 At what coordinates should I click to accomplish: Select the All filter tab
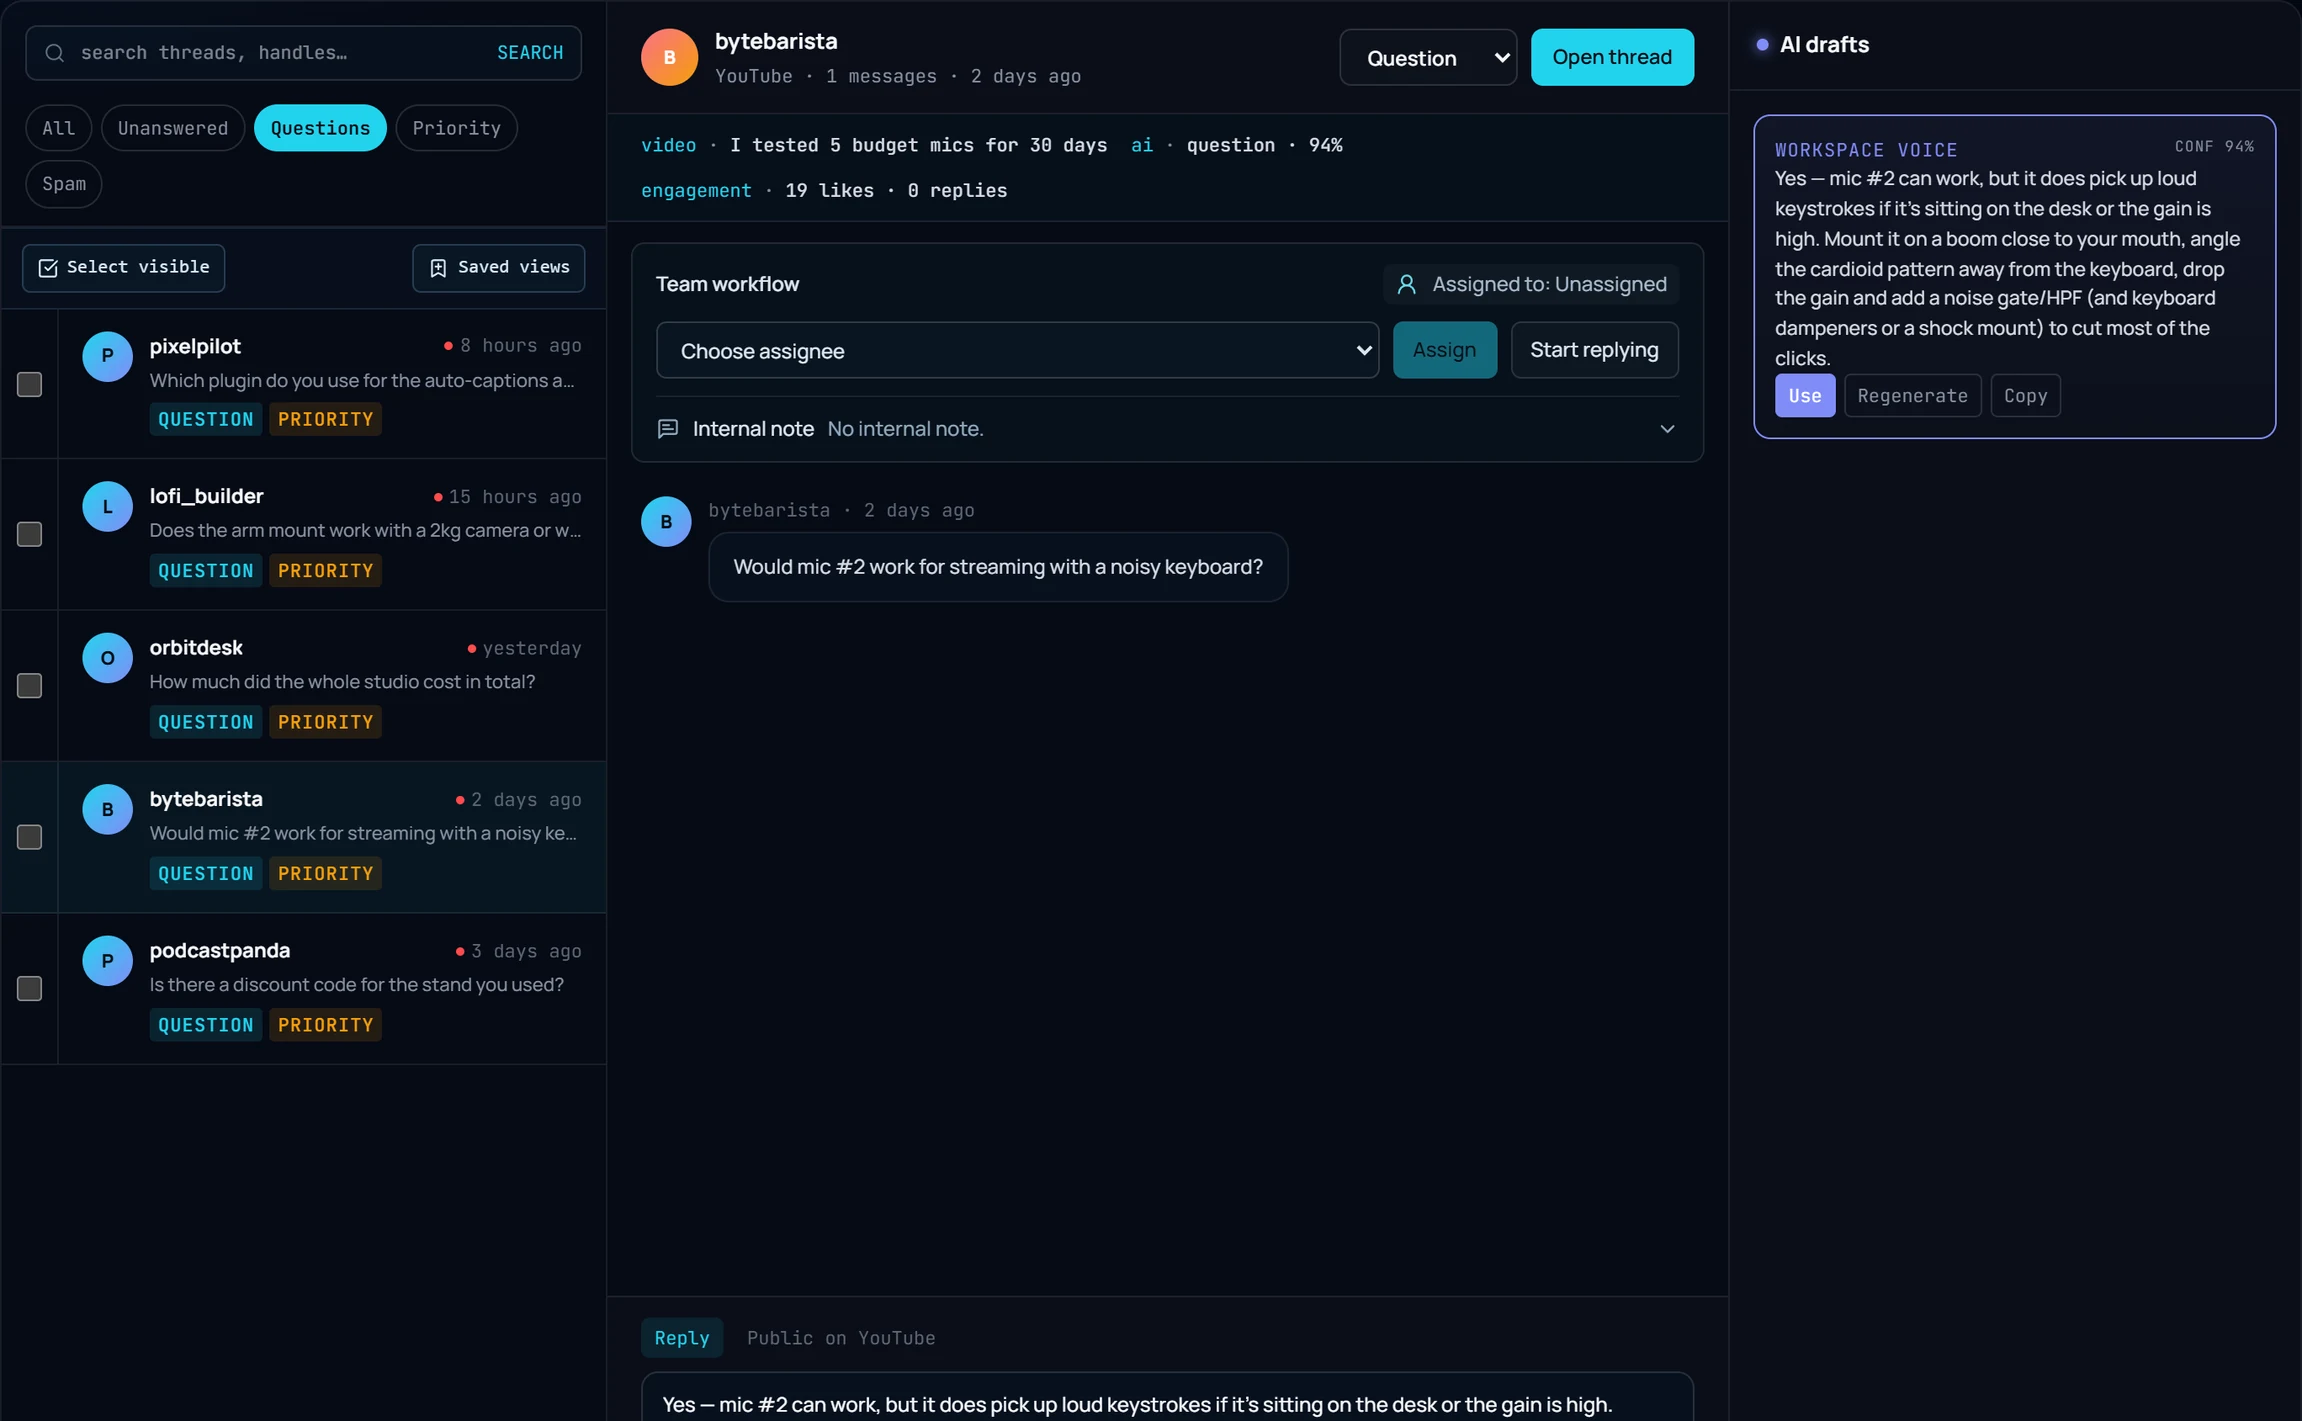coord(59,128)
